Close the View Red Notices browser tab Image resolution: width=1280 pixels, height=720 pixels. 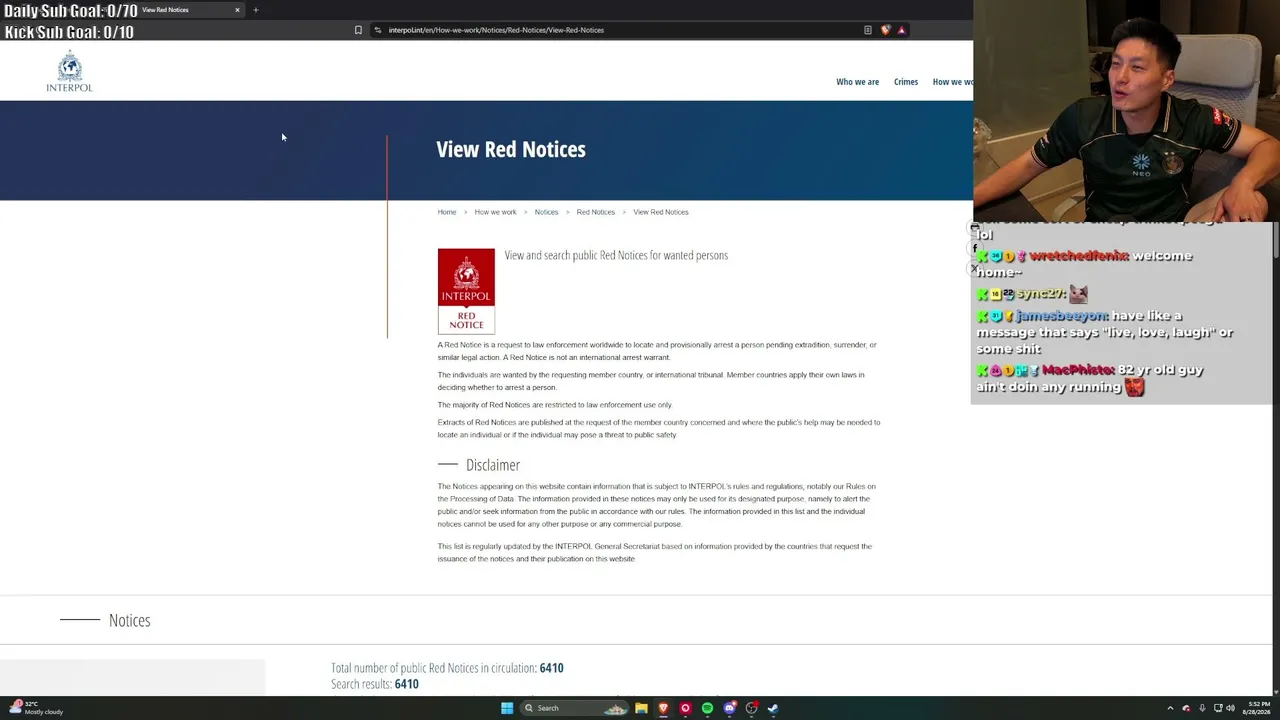tap(237, 10)
